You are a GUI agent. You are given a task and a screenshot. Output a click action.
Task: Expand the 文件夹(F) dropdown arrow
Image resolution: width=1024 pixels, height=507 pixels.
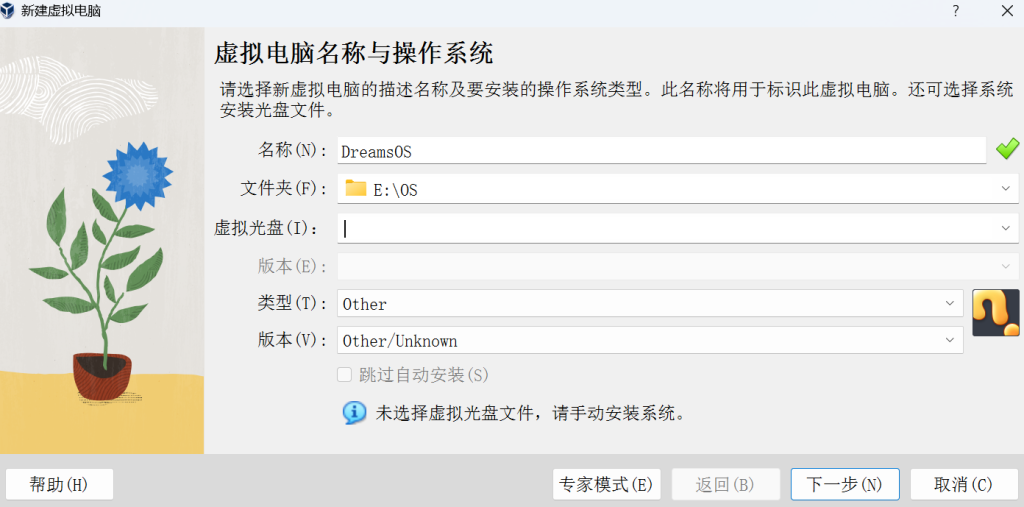click(x=1005, y=188)
